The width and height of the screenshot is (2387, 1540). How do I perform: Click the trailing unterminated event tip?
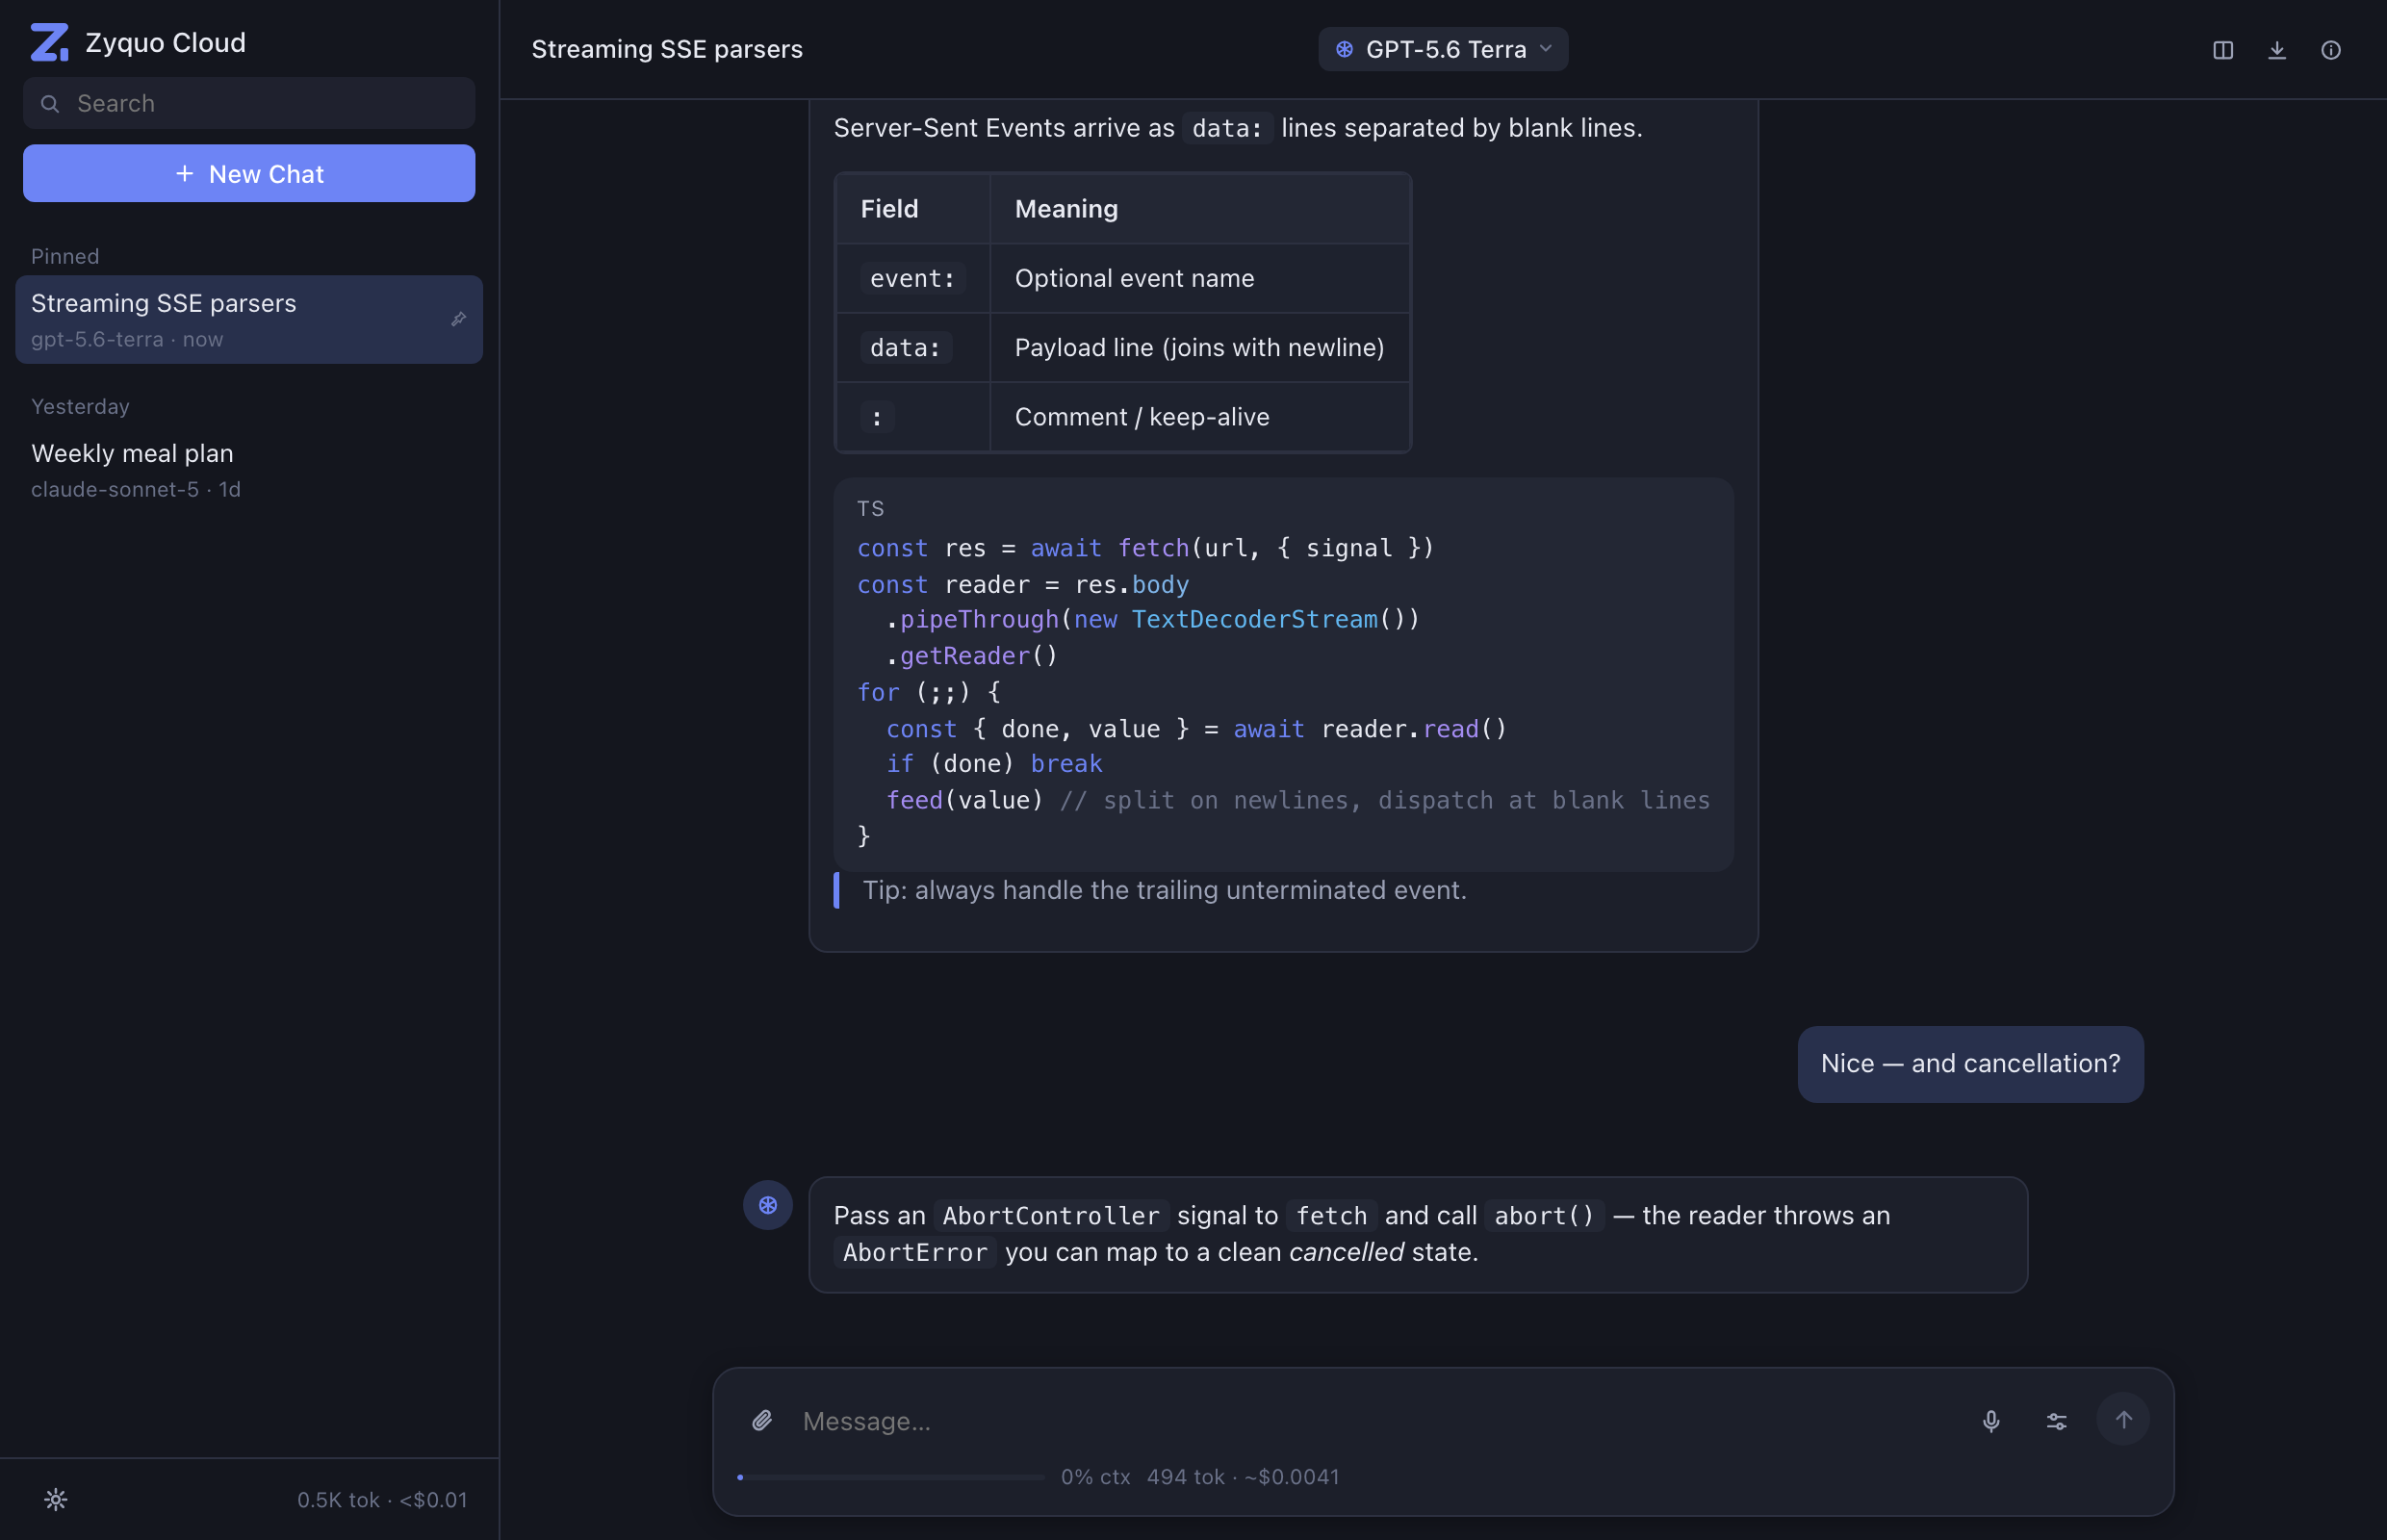pos(1164,890)
